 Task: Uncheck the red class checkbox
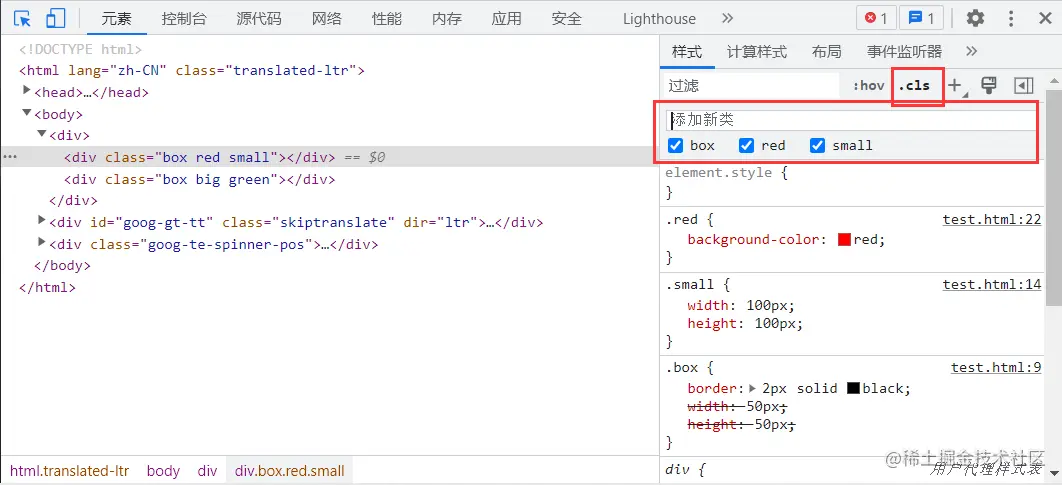[x=746, y=145]
